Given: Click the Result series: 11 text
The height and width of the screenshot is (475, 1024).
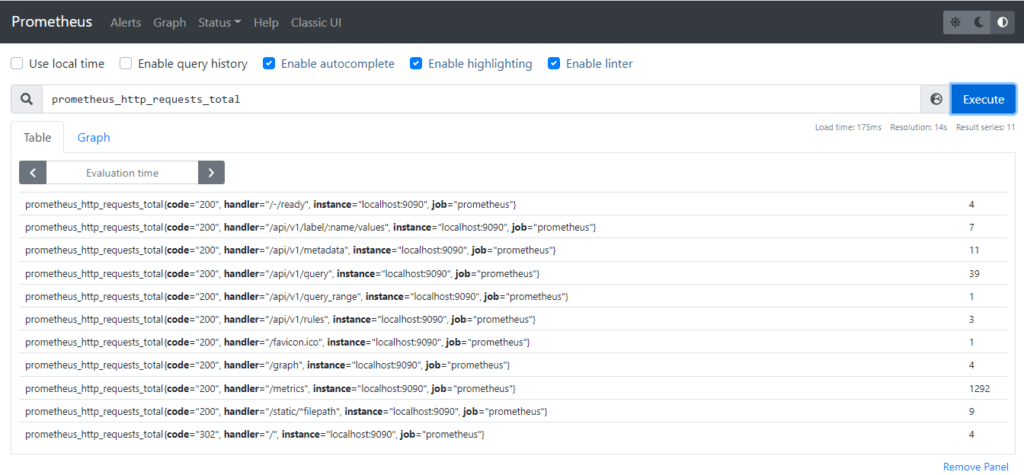Looking at the screenshot, I should [985, 127].
